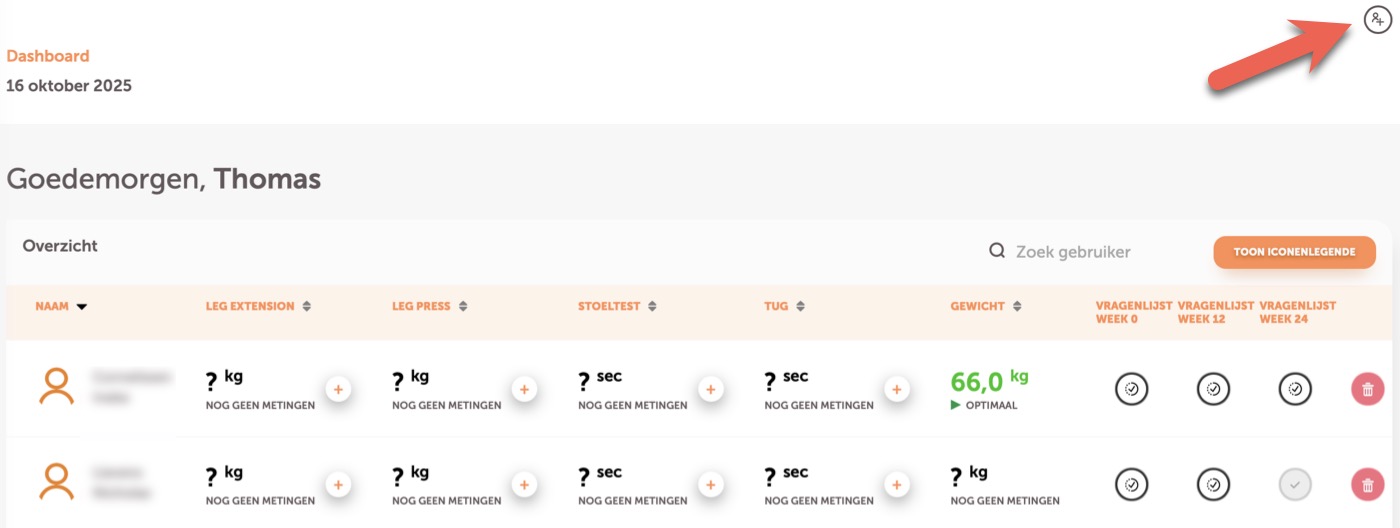The width and height of the screenshot is (1400, 528).
Task: Add stoeltest measurement in row lacking weight
Action: click(x=711, y=485)
